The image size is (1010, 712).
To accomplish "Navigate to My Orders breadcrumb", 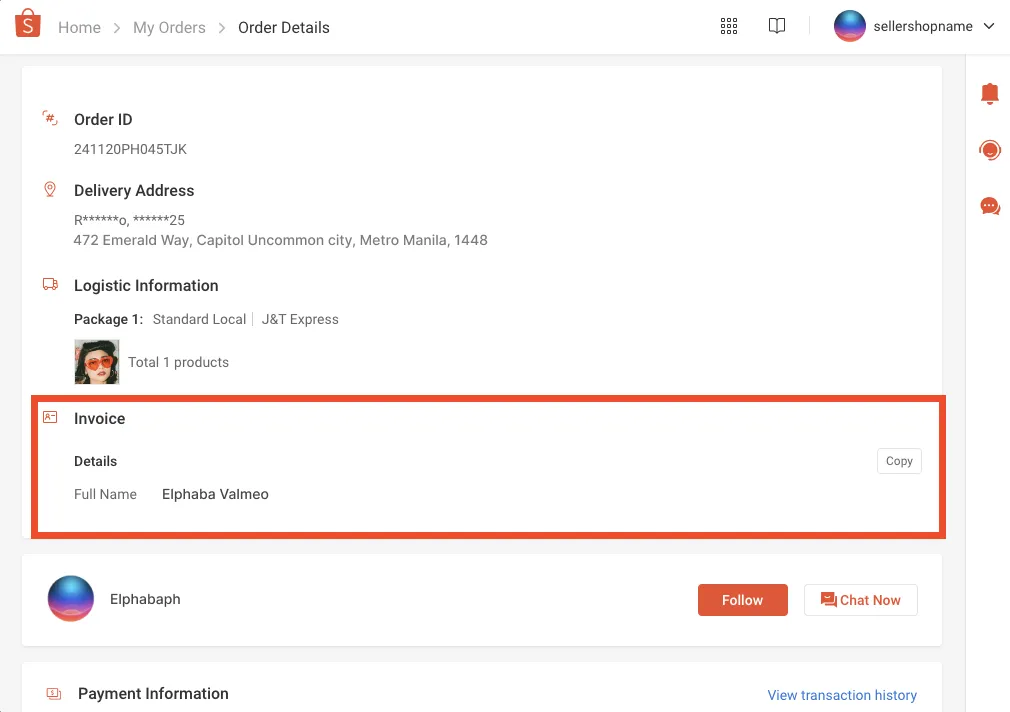I will point(169,28).
